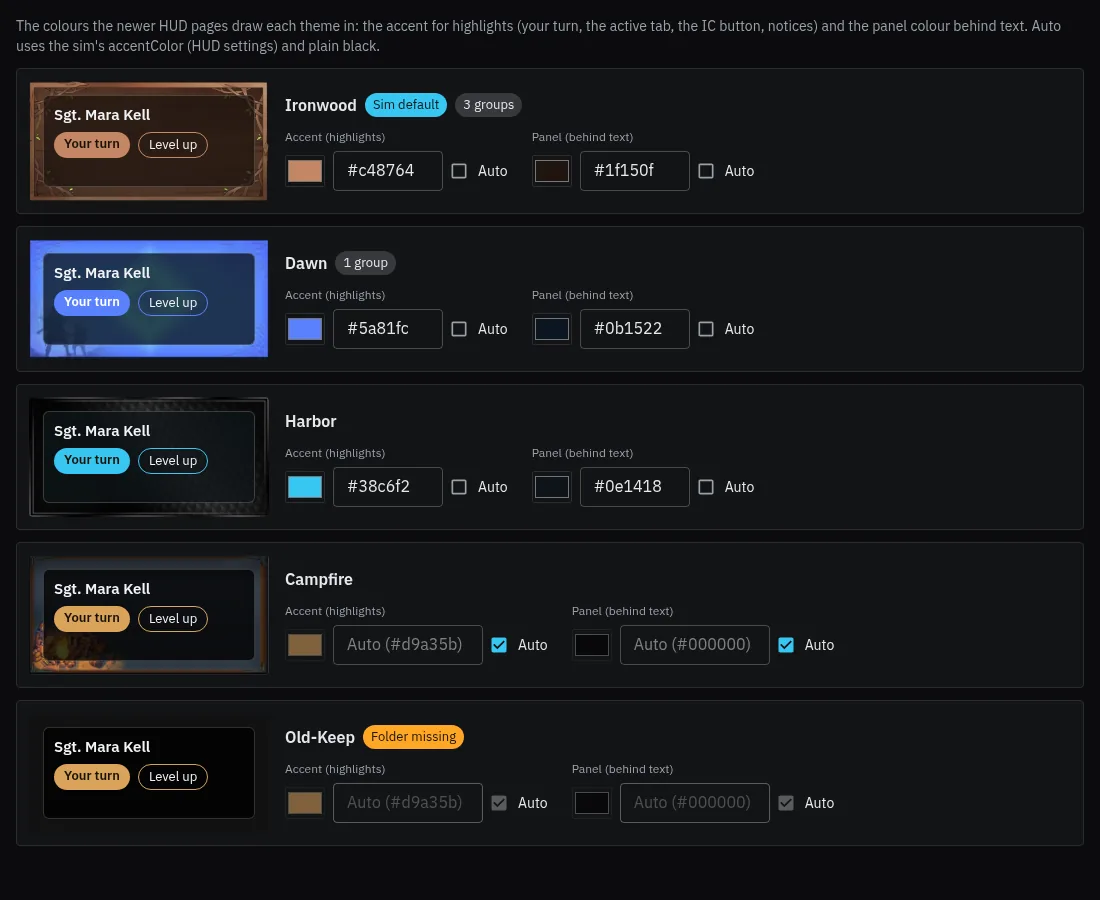Click the Dawn theme preview thumbnail

pyautogui.click(x=149, y=299)
